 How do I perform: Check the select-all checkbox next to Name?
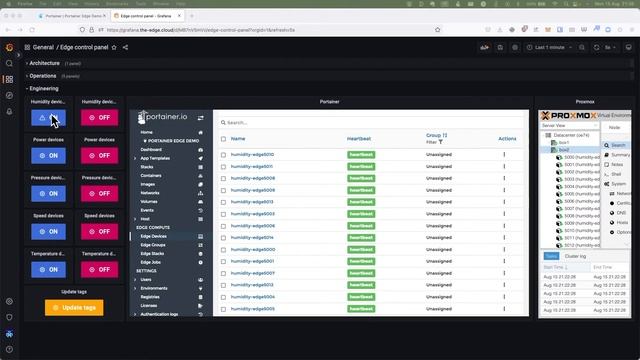pyautogui.click(x=223, y=139)
